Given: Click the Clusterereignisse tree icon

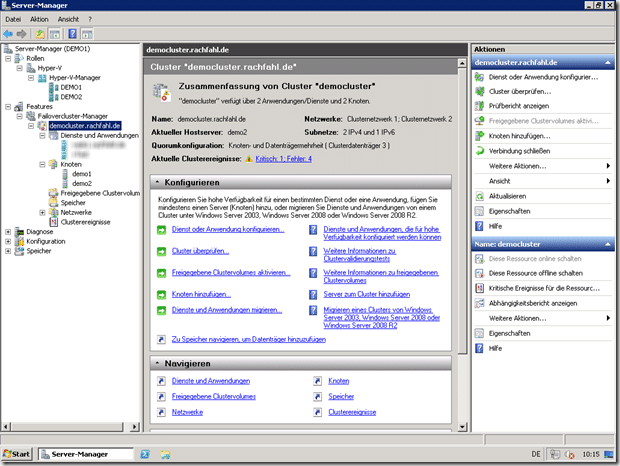Looking at the screenshot, I should 53,222.
